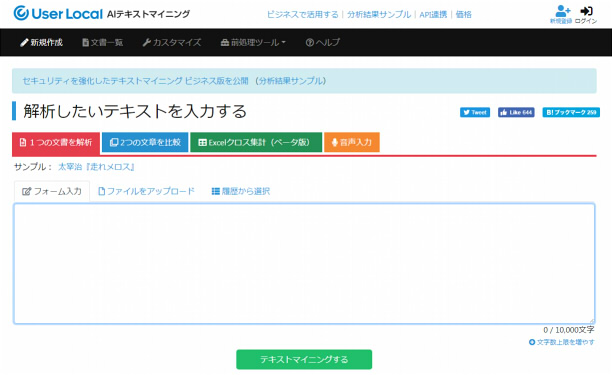Screen dimensions: 612x375
Task: Click the テキストマイニングする button
Action: click(x=304, y=359)
